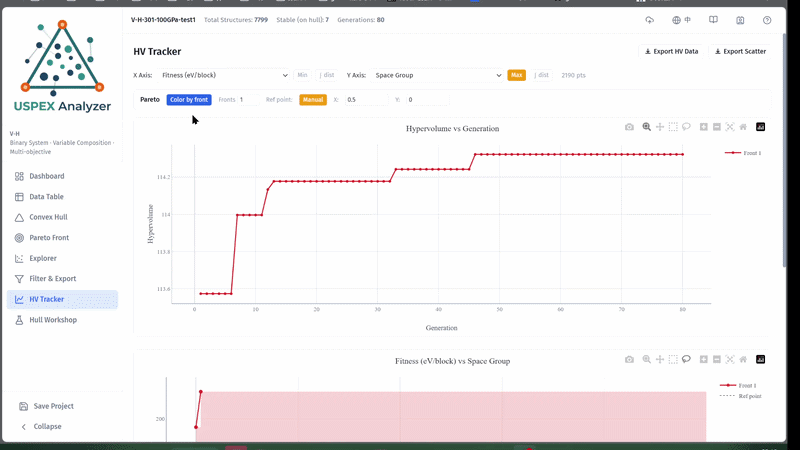Open X Axis Fitness (eV/block) dropdown
800x450 pixels.
tap(223, 75)
